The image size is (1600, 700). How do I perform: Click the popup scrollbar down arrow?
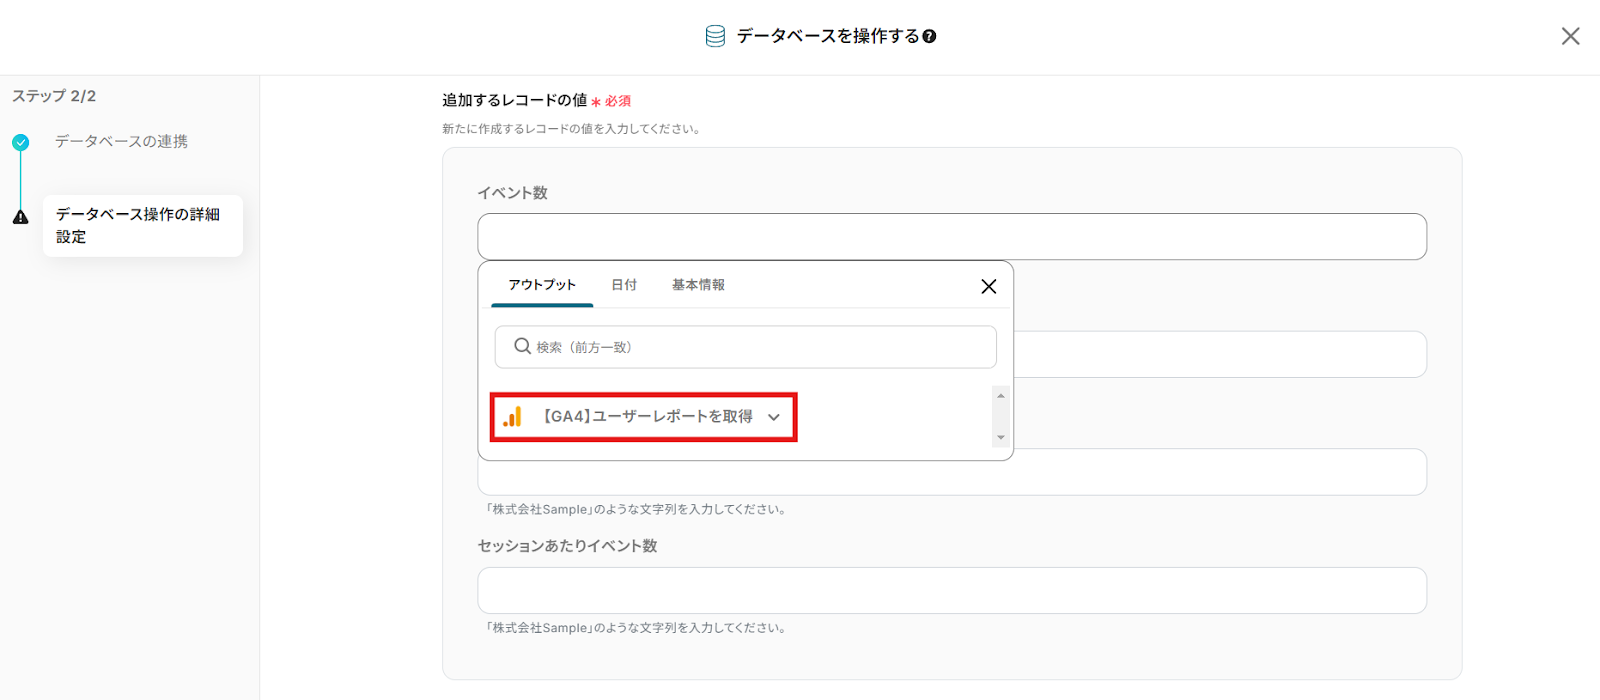[1000, 437]
